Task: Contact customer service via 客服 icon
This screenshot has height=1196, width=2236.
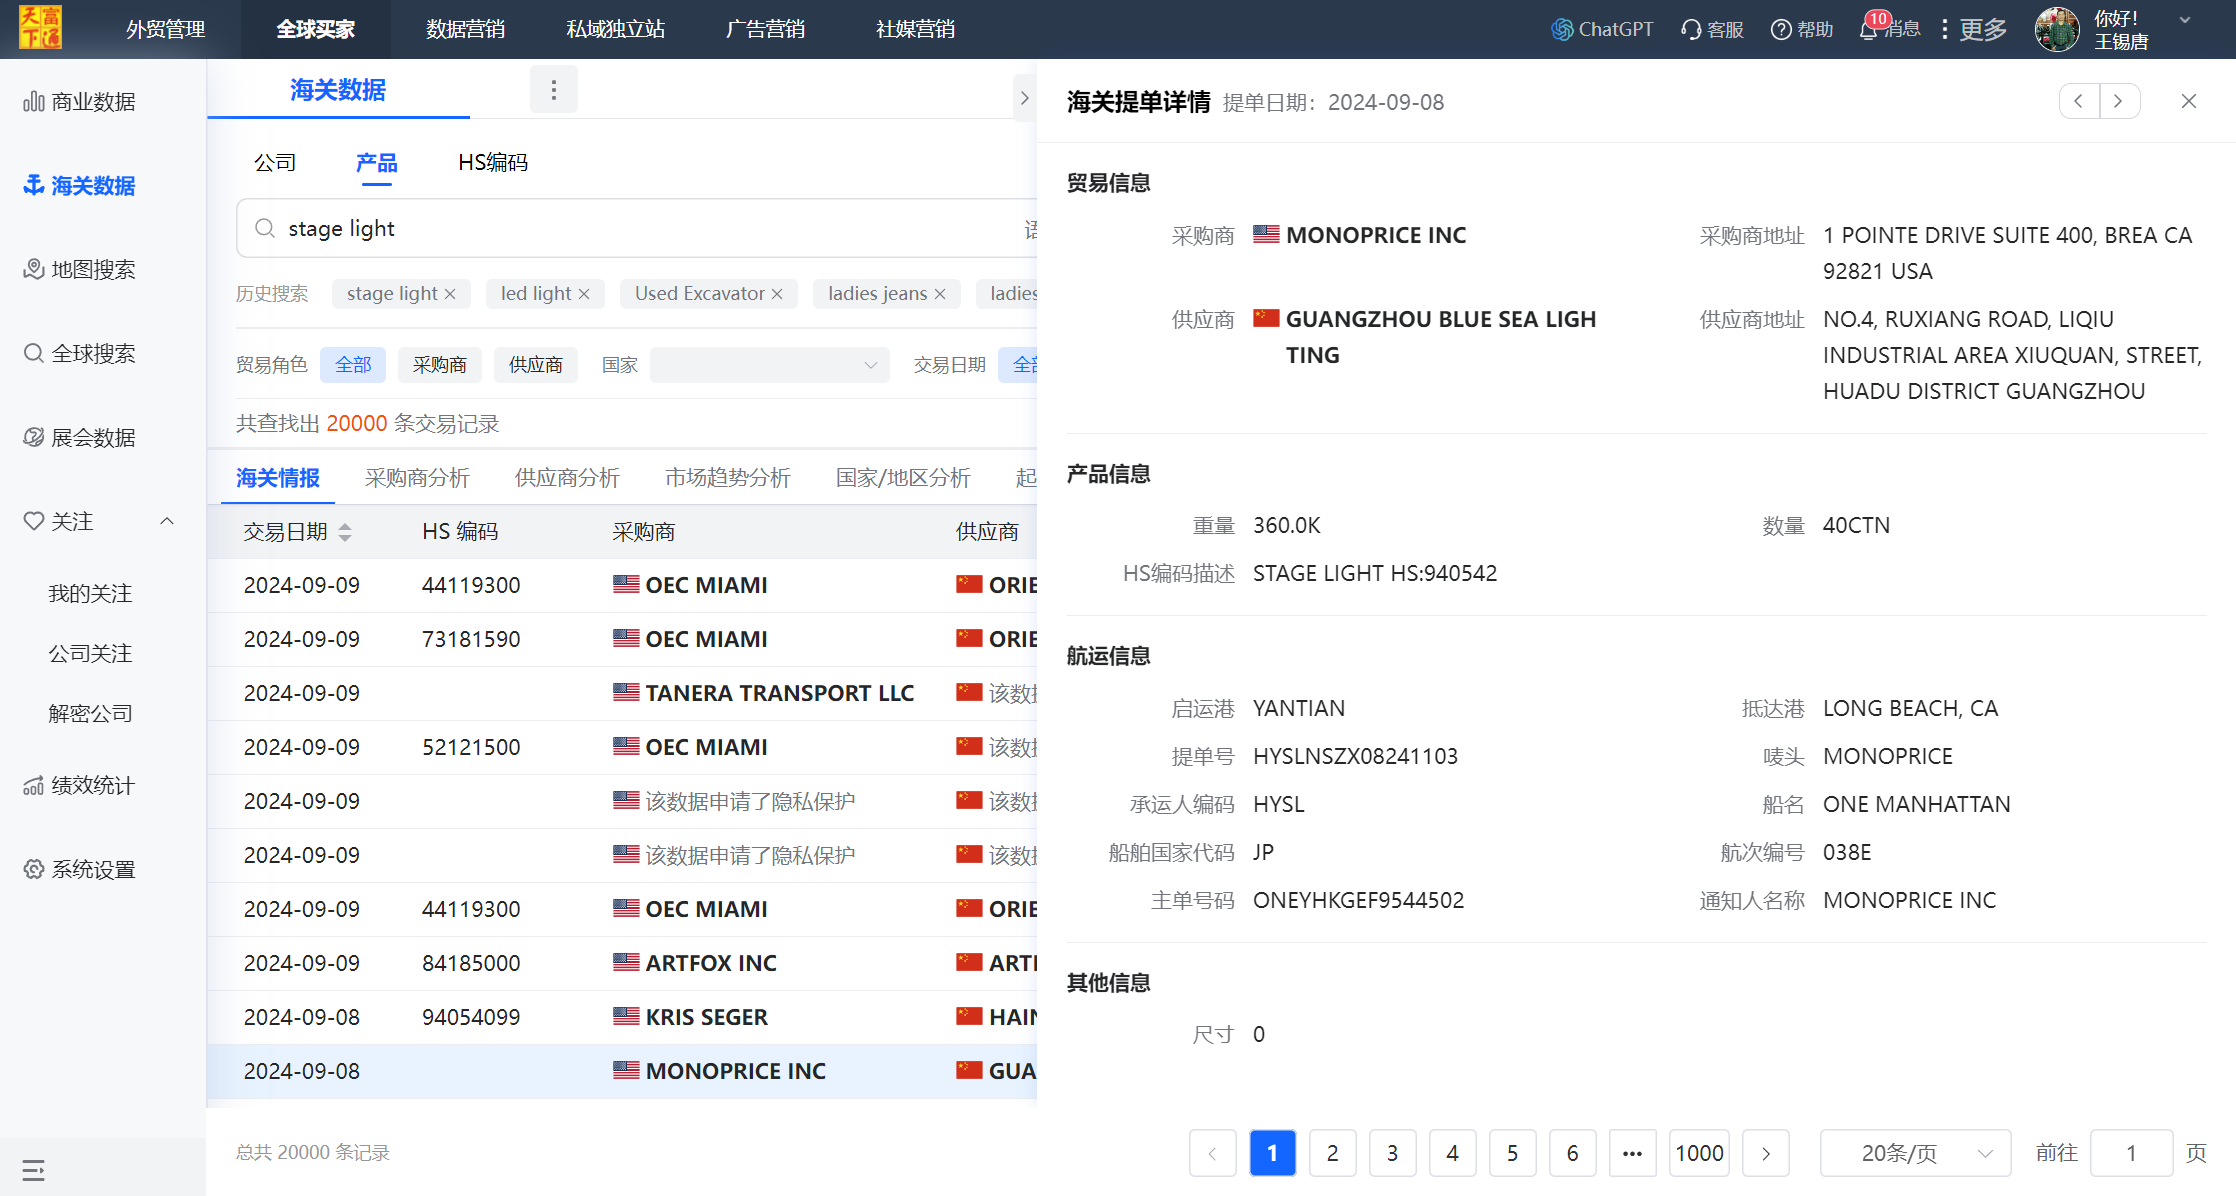Action: [1712, 29]
